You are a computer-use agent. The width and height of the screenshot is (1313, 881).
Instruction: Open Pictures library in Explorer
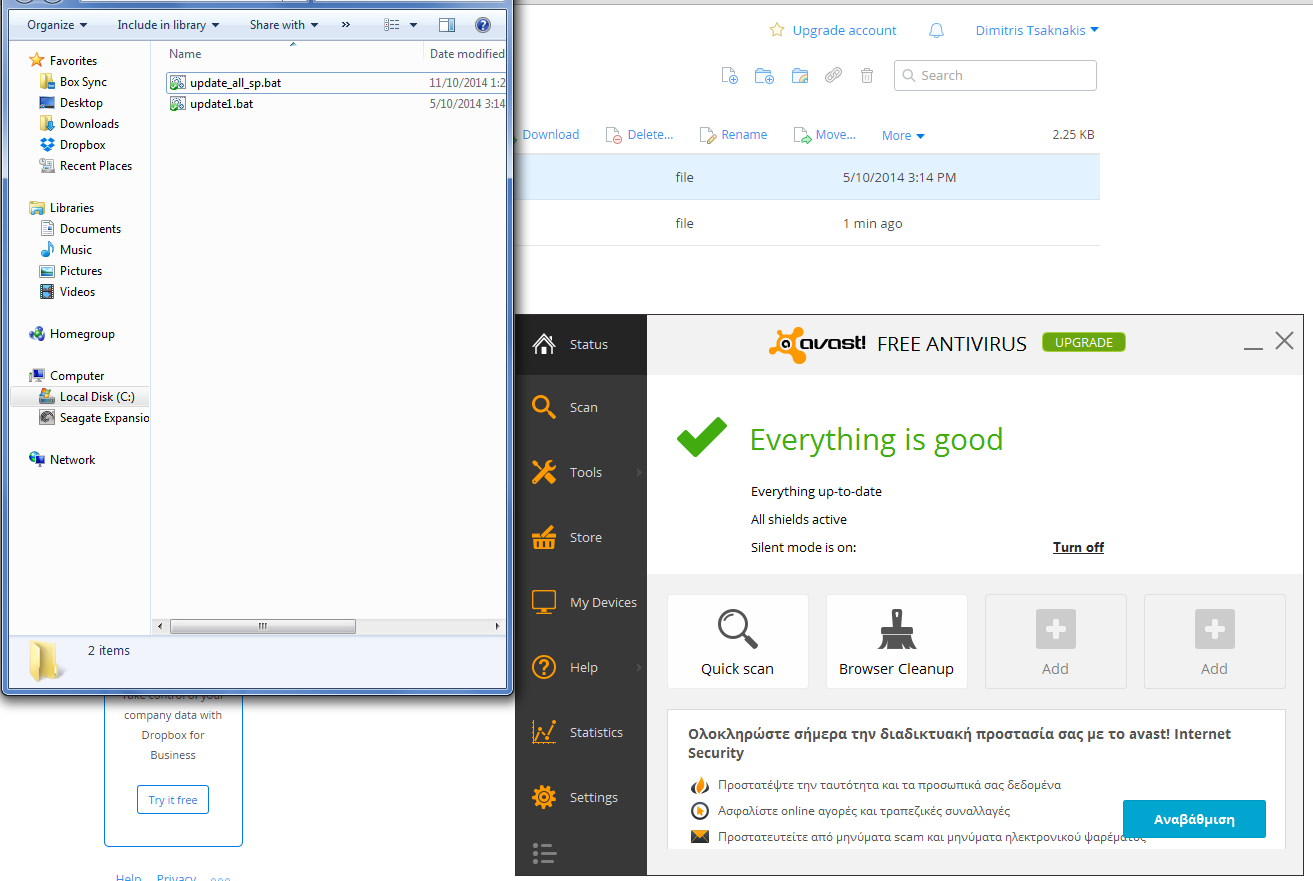click(x=80, y=271)
